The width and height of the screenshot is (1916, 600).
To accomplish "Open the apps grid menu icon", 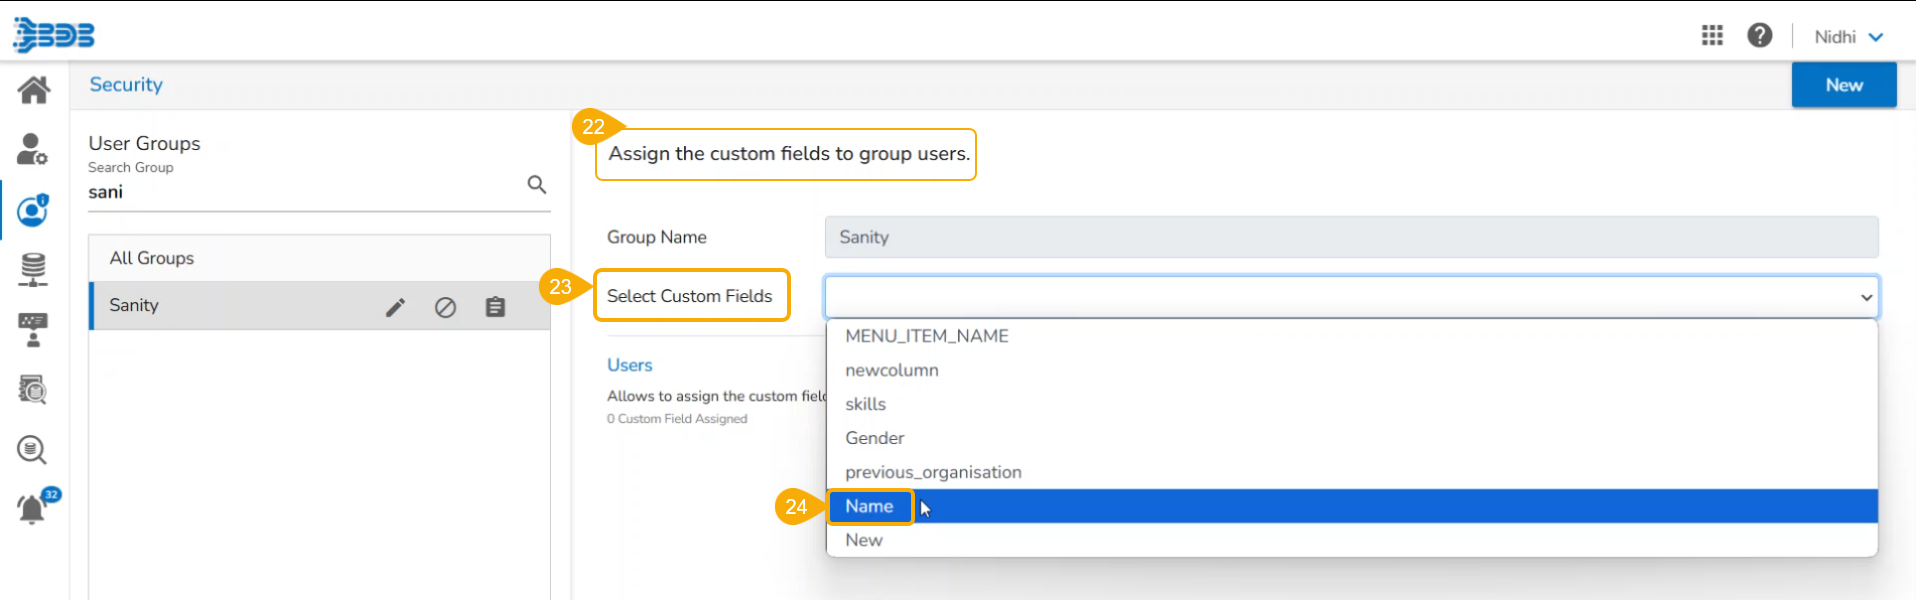I will coord(1712,36).
